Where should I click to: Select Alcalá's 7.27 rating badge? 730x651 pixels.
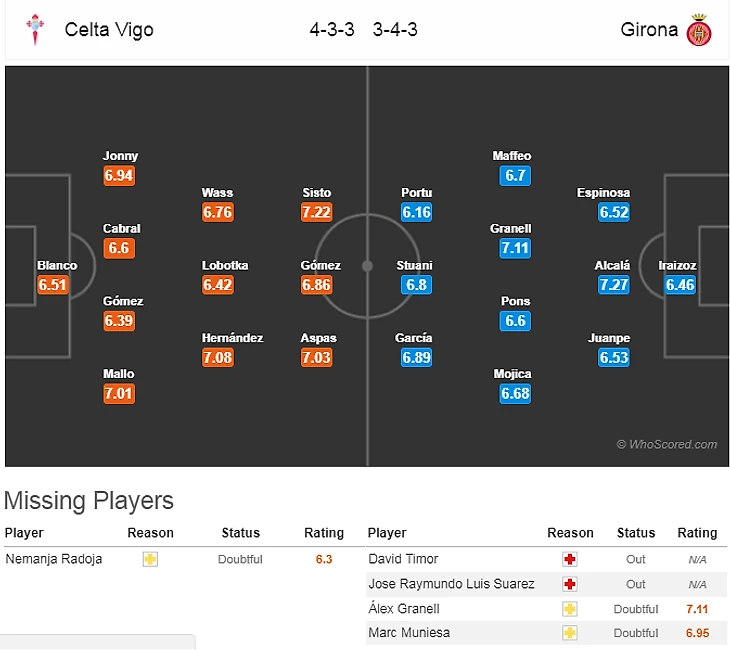coord(613,285)
